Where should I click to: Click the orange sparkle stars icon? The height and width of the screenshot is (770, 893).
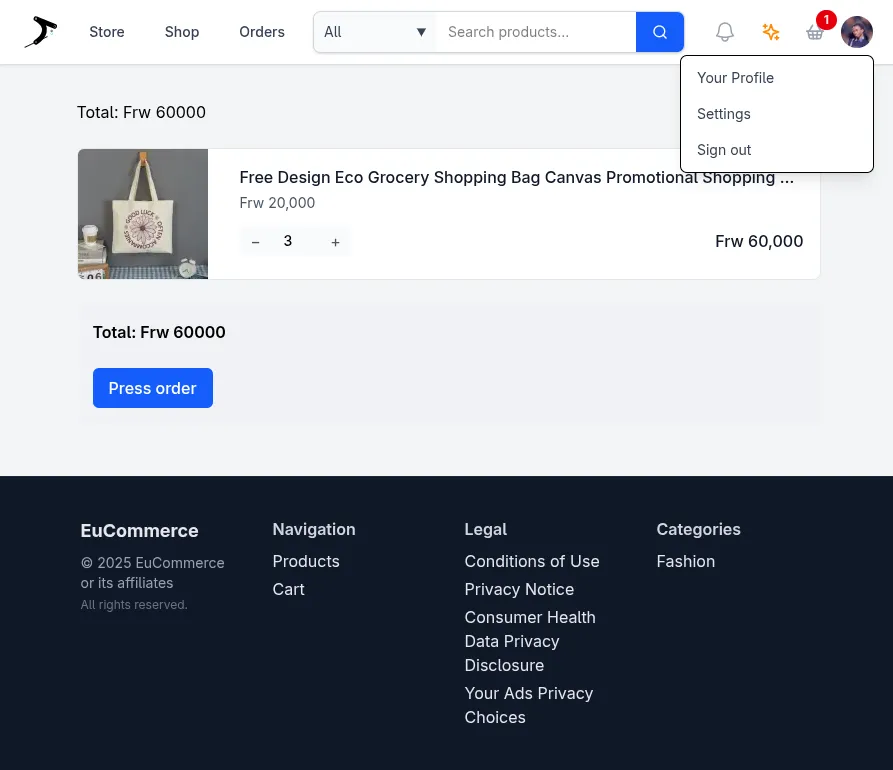pyautogui.click(x=770, y=32)
